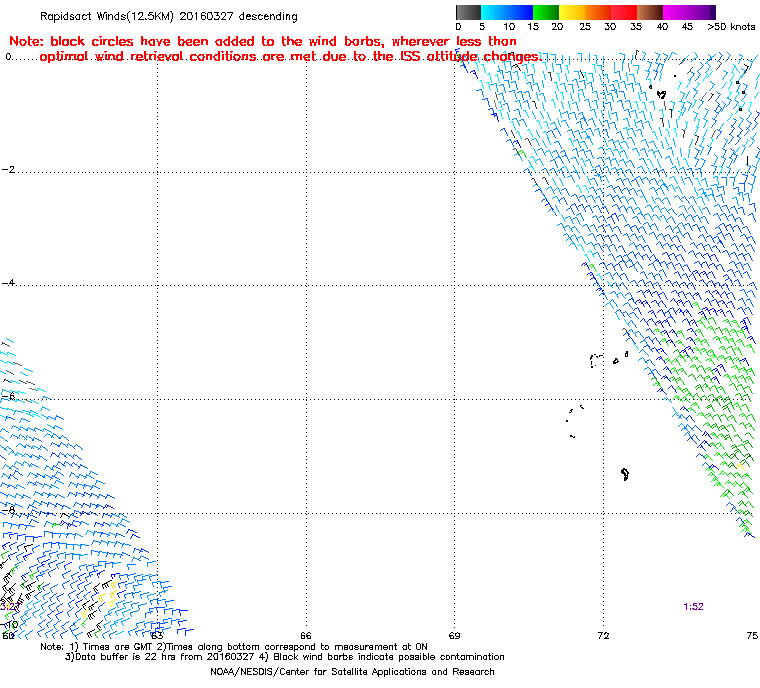Click the gray 0-5 knots color segment

click(468, 13)
